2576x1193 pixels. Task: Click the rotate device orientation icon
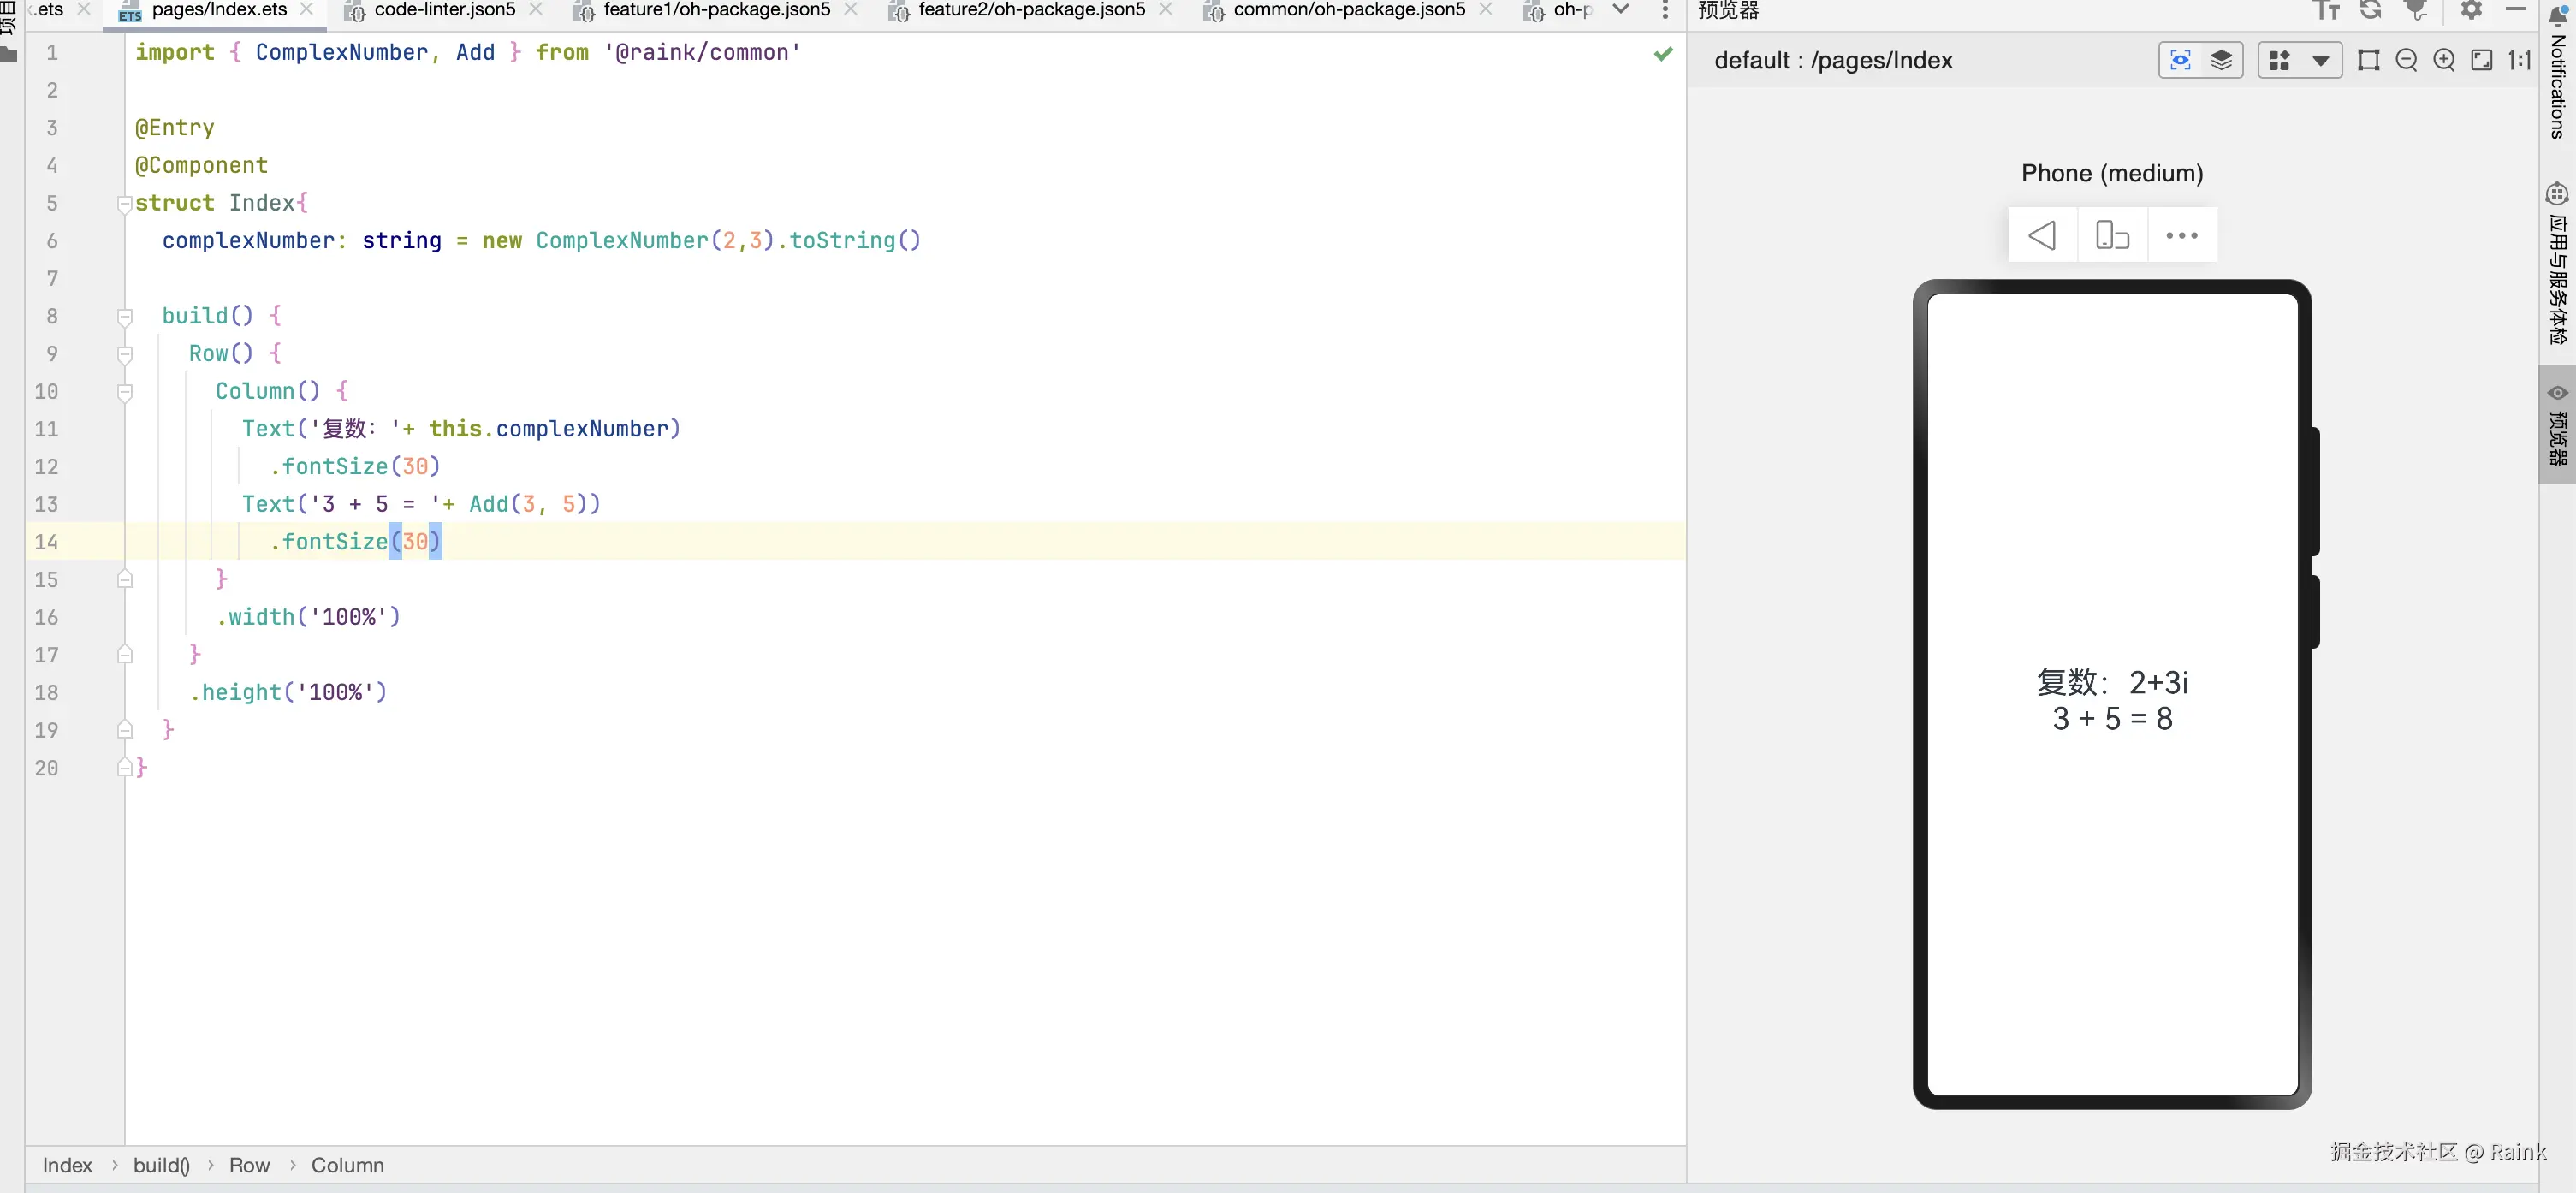click(2112, 236)
